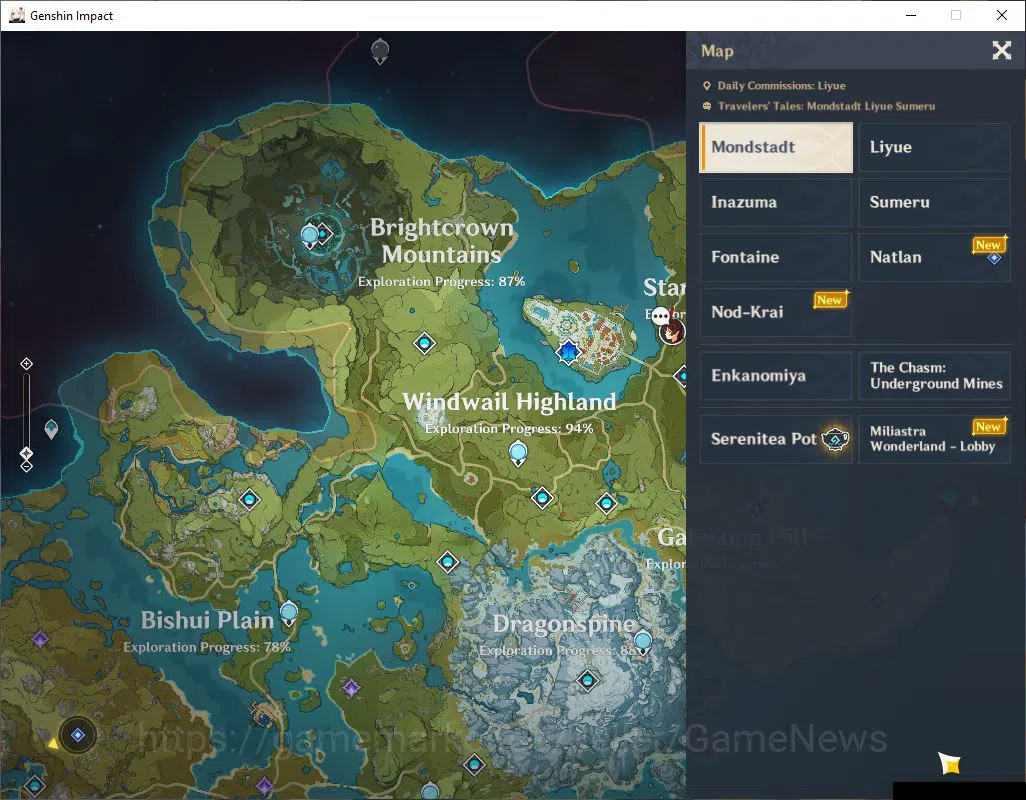Click the round quest navigation button with diamond

78,735
